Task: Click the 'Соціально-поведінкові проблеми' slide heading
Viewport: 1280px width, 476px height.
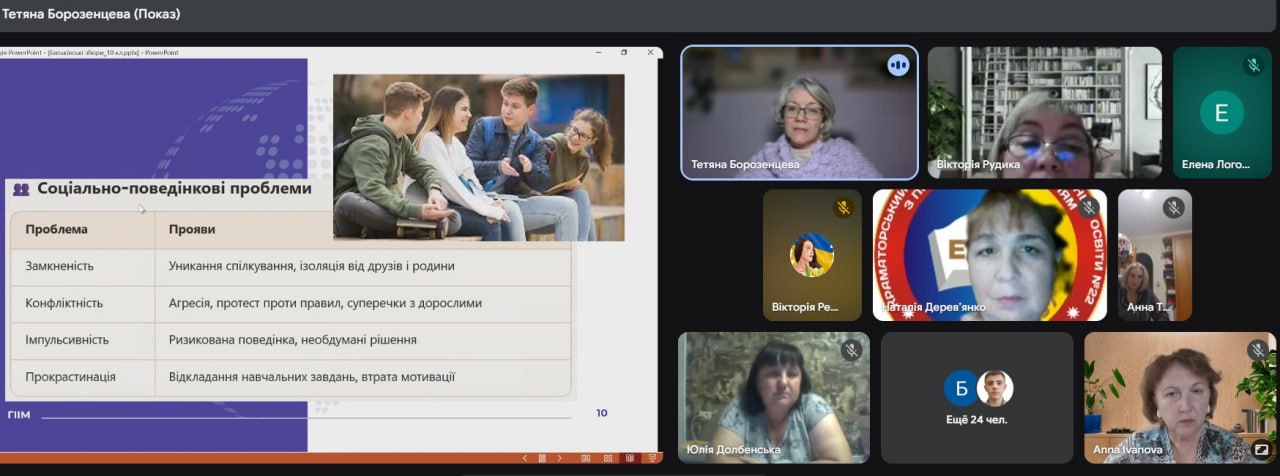Action: tap(174, 188)
